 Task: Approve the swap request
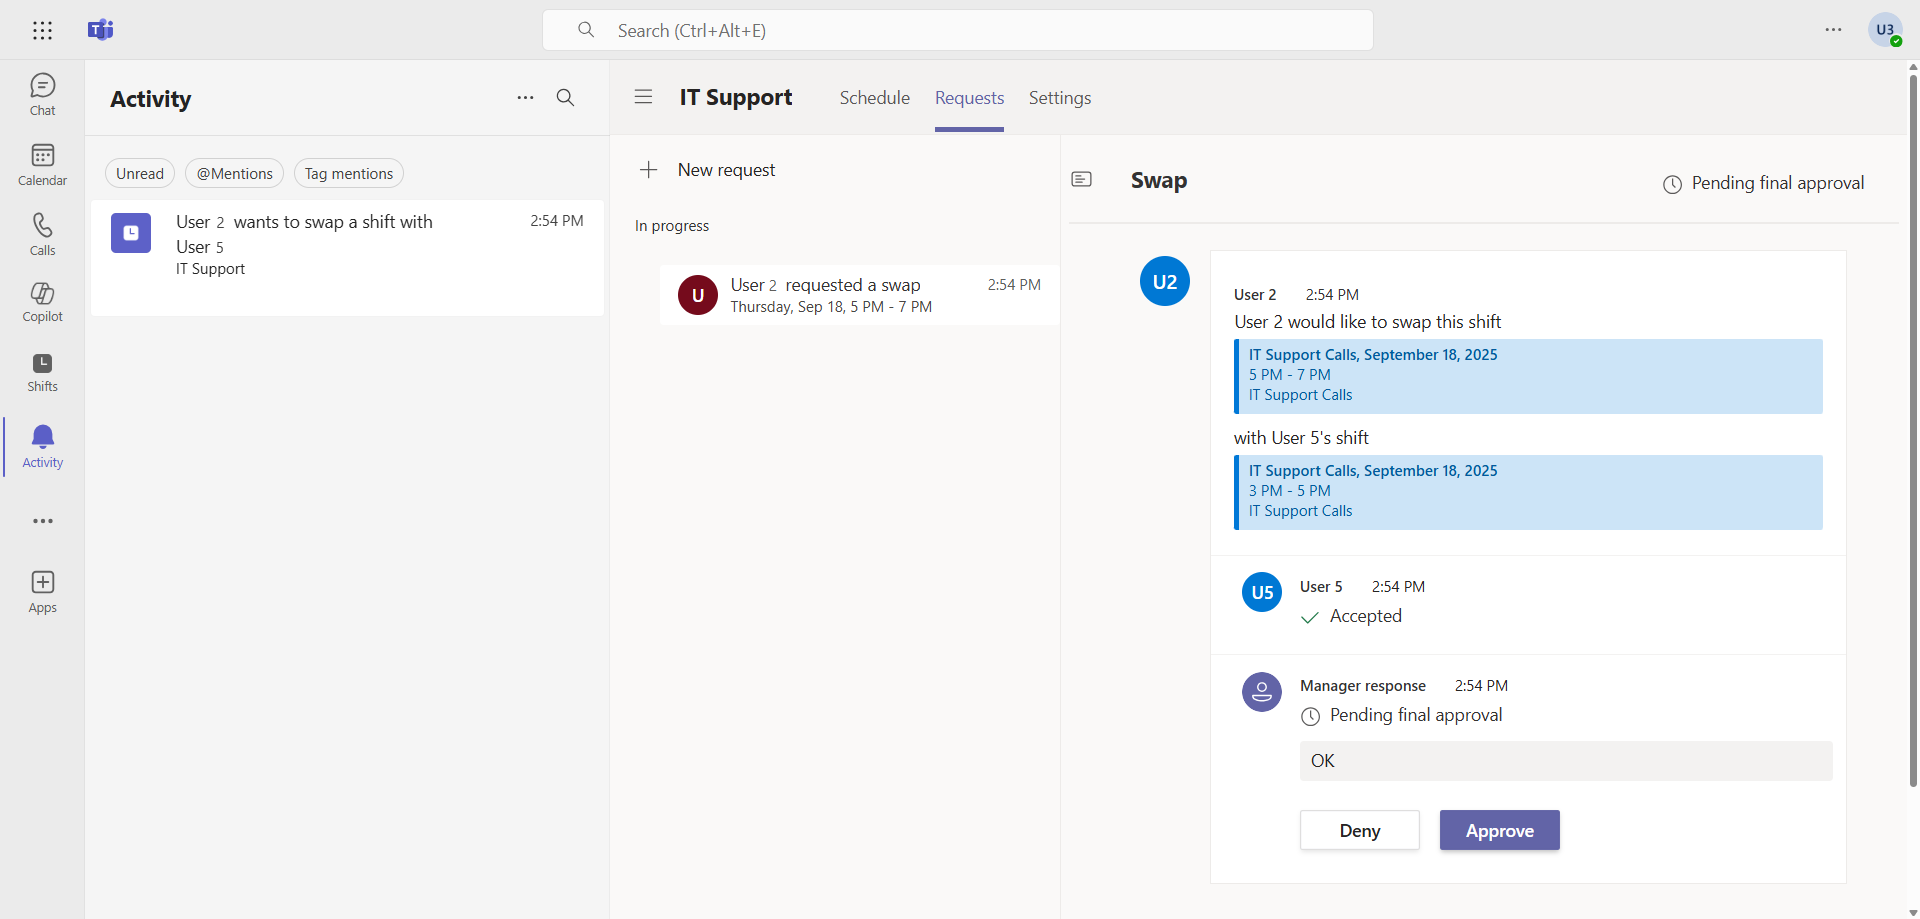[x=1499, y=830]
